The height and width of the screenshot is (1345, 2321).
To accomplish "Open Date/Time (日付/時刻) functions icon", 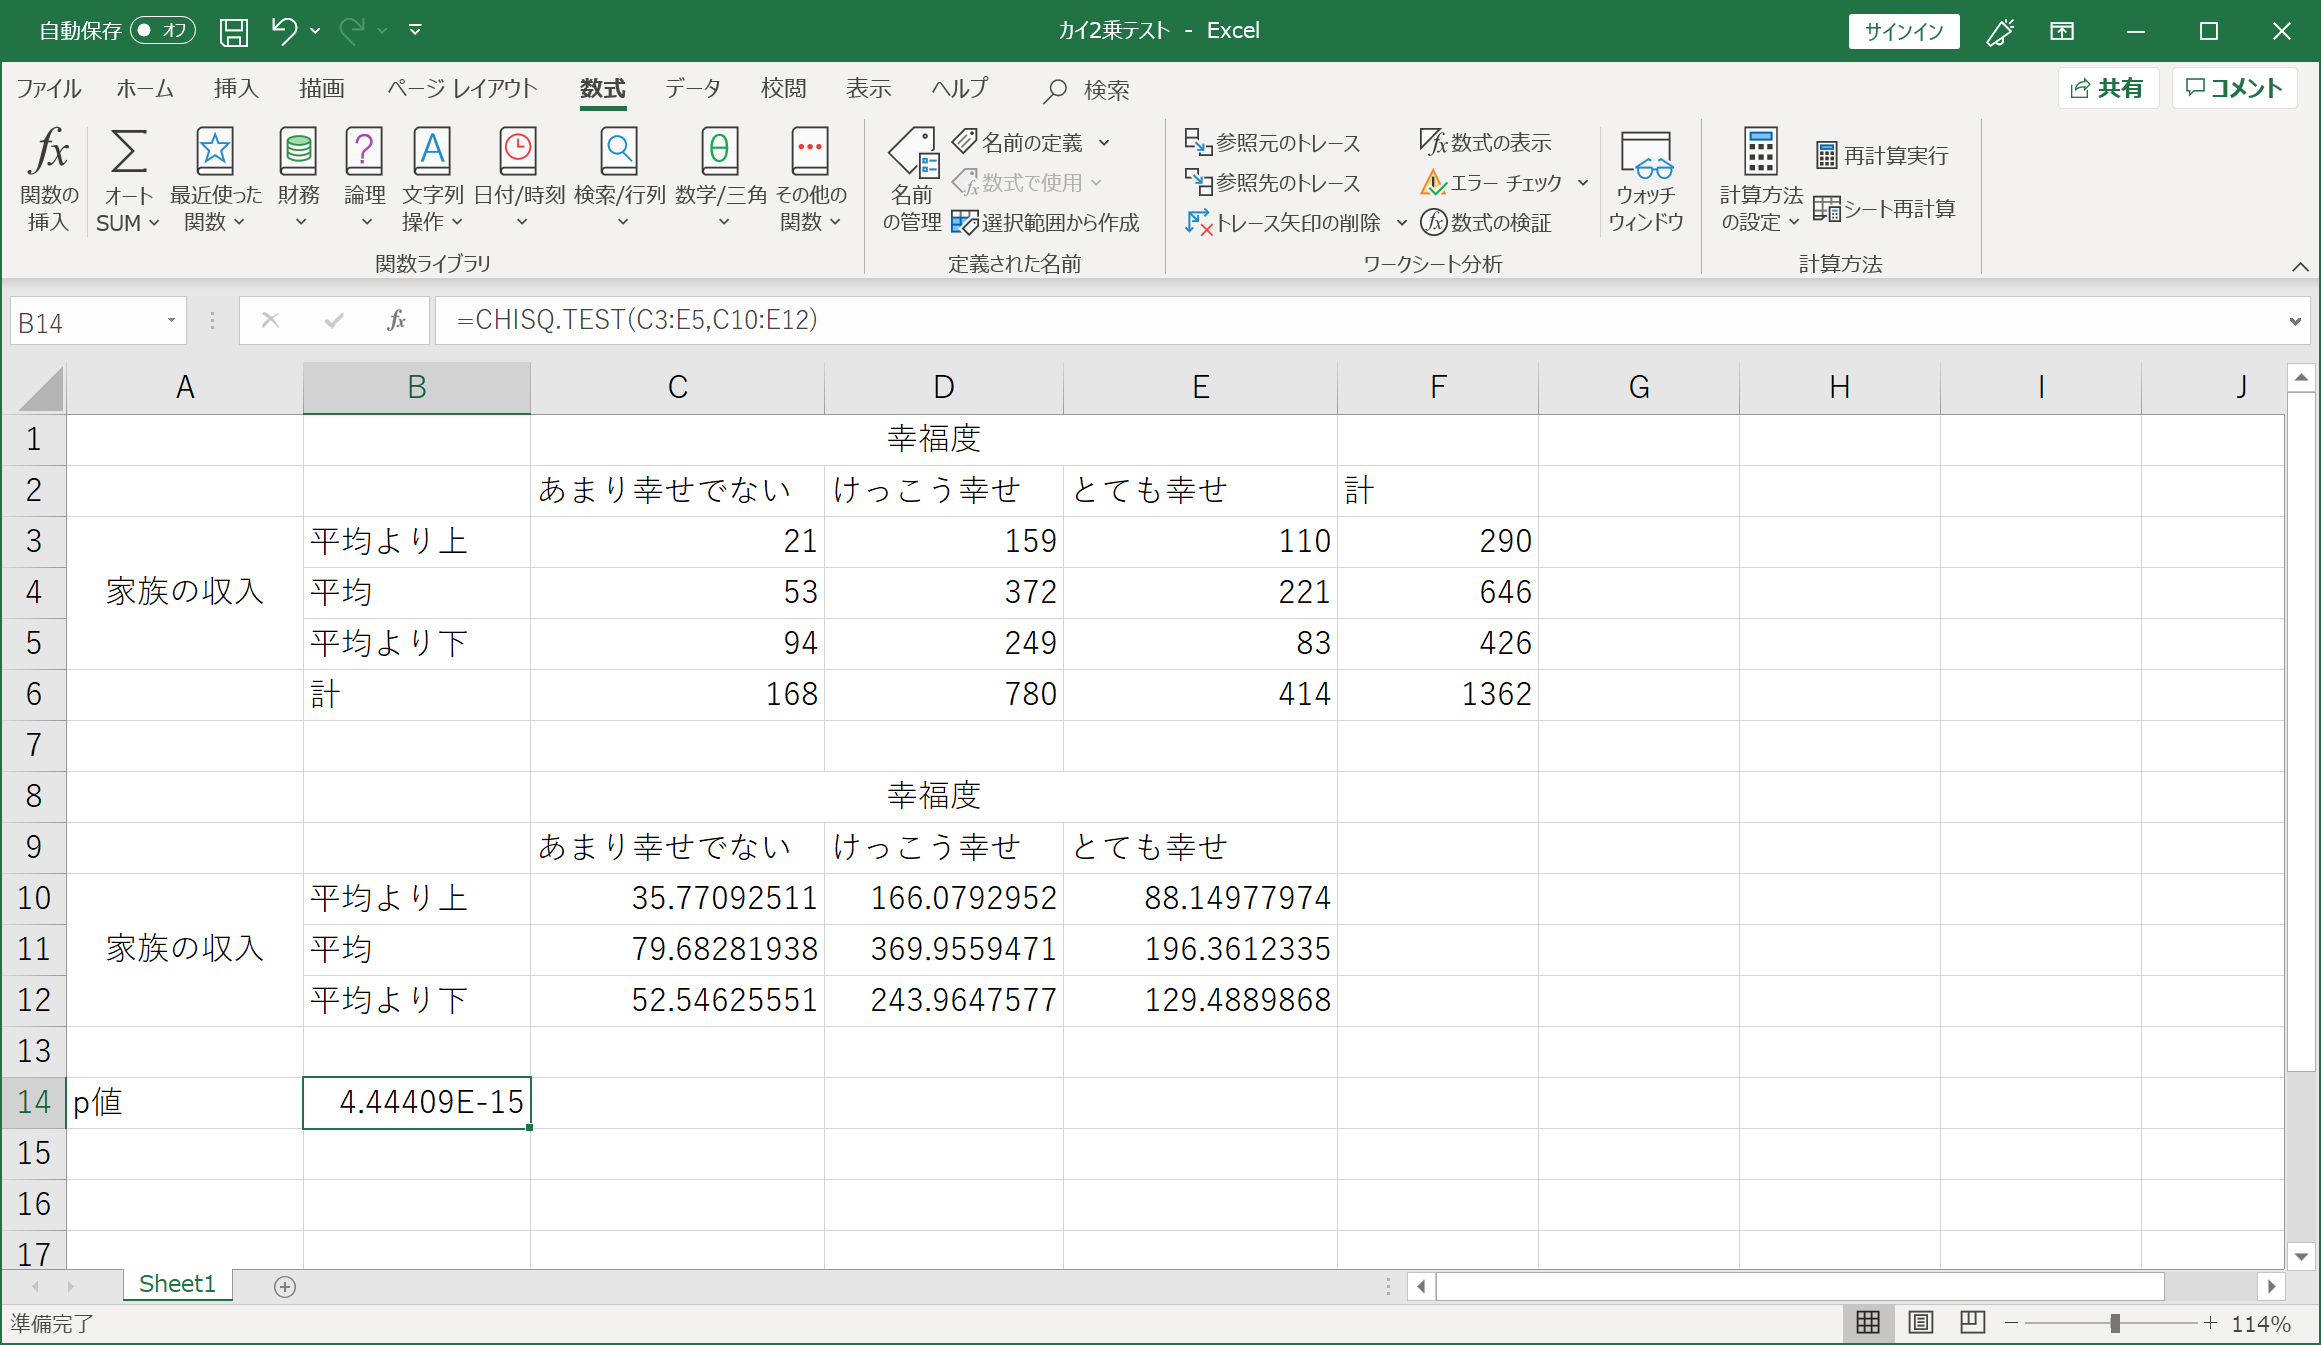I will pos(518,151).
